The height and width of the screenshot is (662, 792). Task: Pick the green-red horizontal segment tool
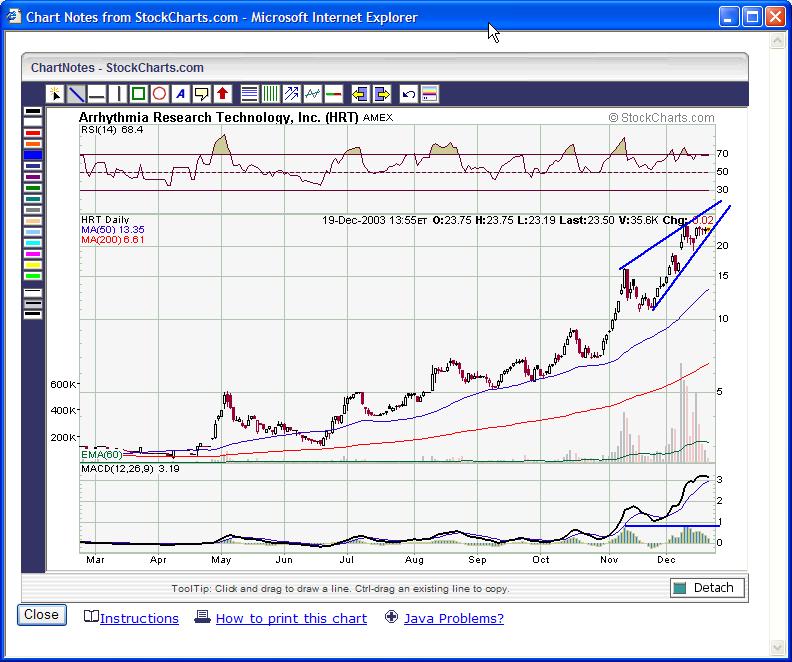tap(333, 94)
